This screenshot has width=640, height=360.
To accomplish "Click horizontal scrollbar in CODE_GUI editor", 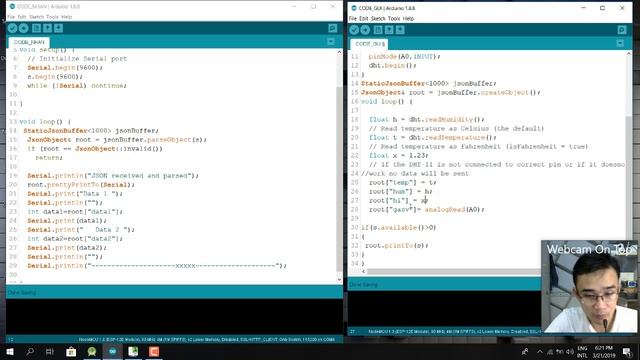I will pyautogui.click(x=453, y=271).
